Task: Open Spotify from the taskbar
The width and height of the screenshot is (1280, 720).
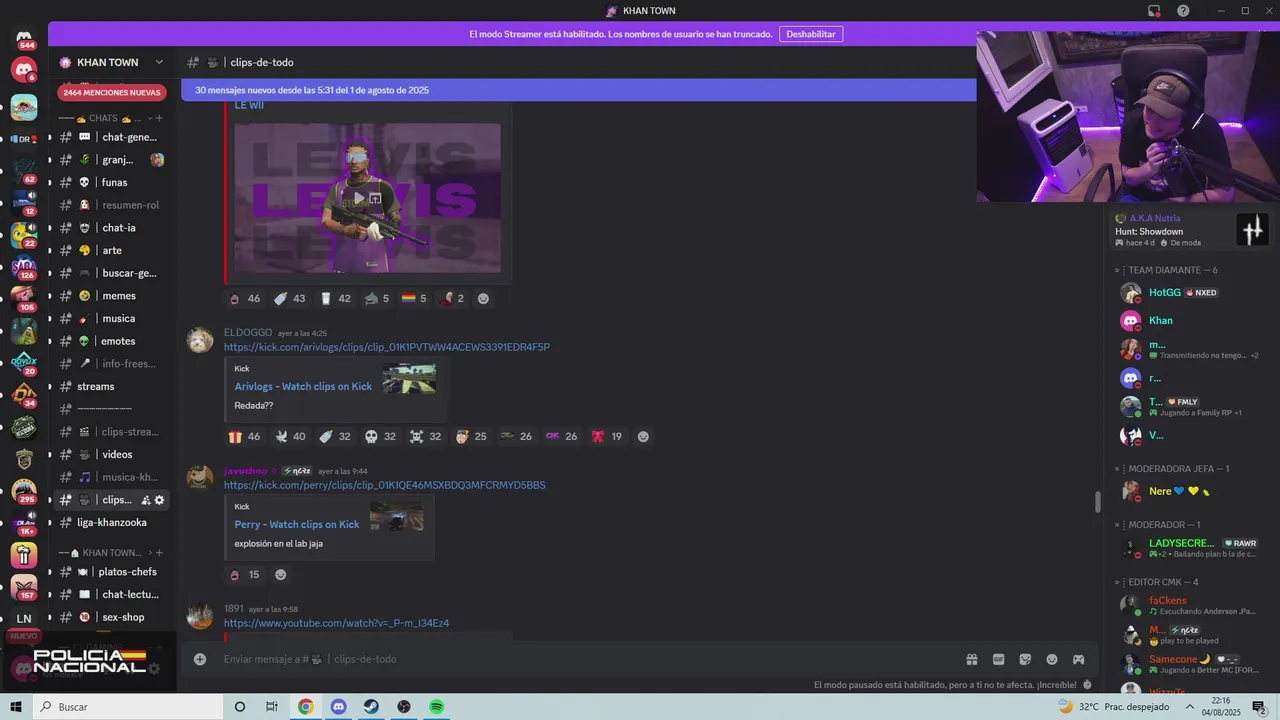Action: tap(437, 707)
